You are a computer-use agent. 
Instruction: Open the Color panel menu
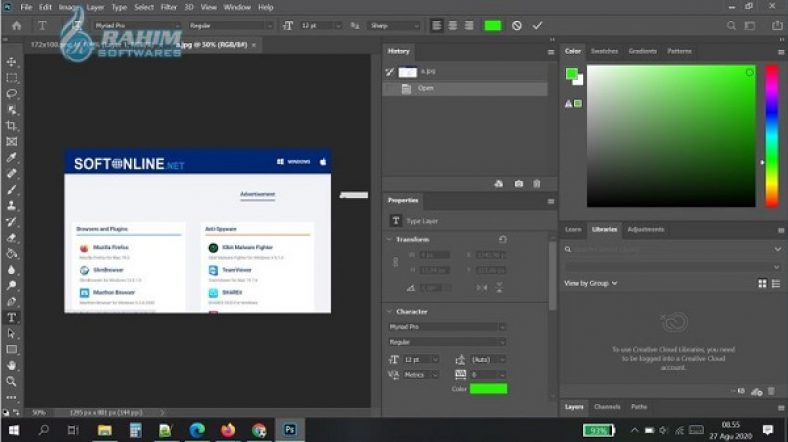click(x=781, y=52)
